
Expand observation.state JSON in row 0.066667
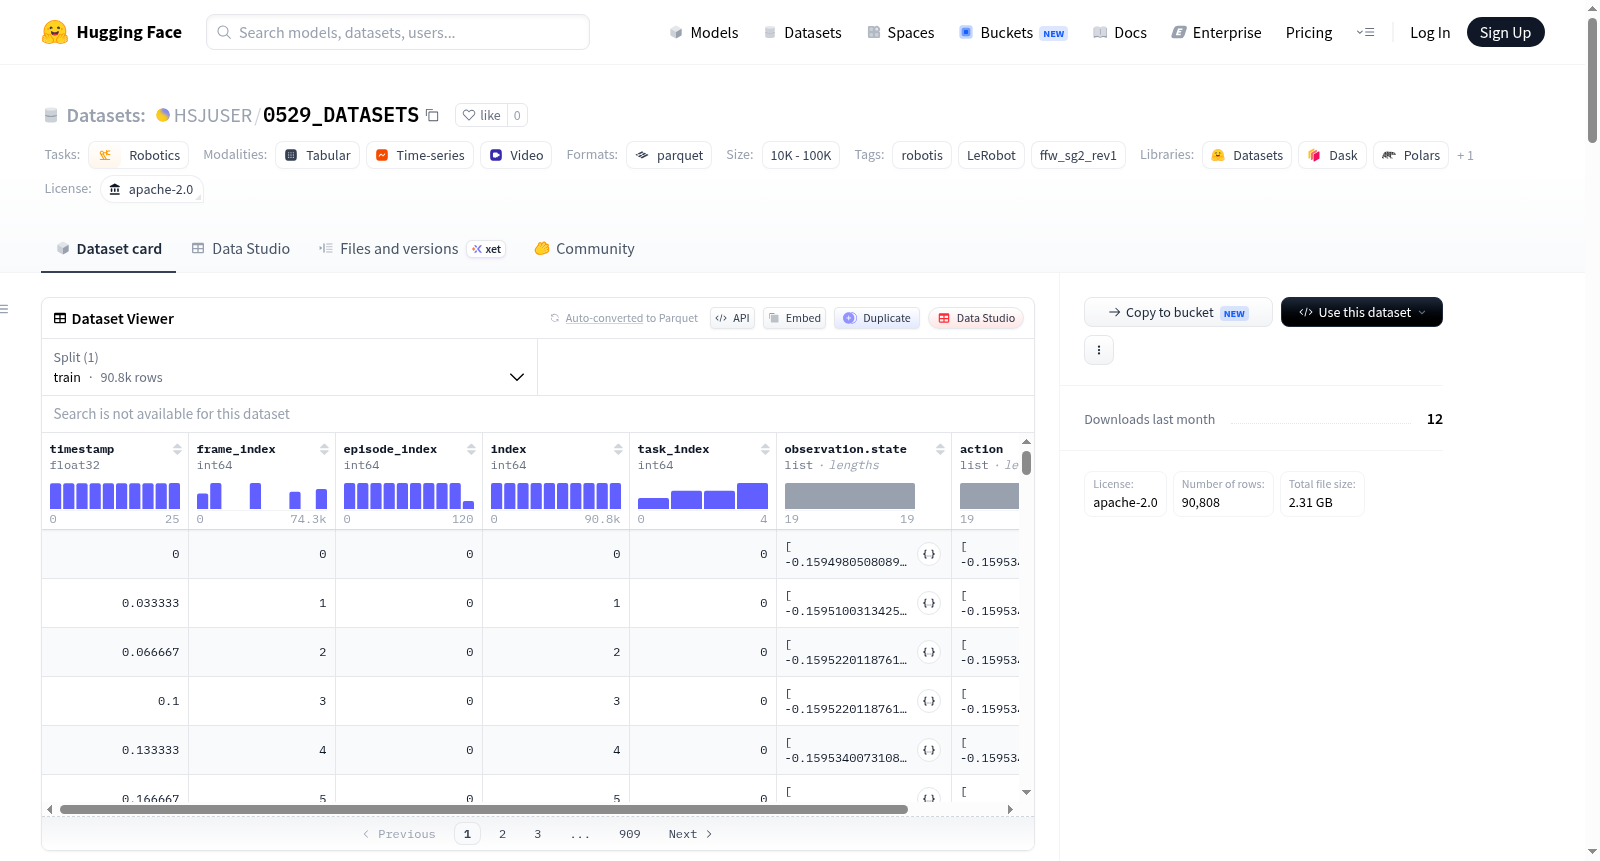tap(929, 652)
